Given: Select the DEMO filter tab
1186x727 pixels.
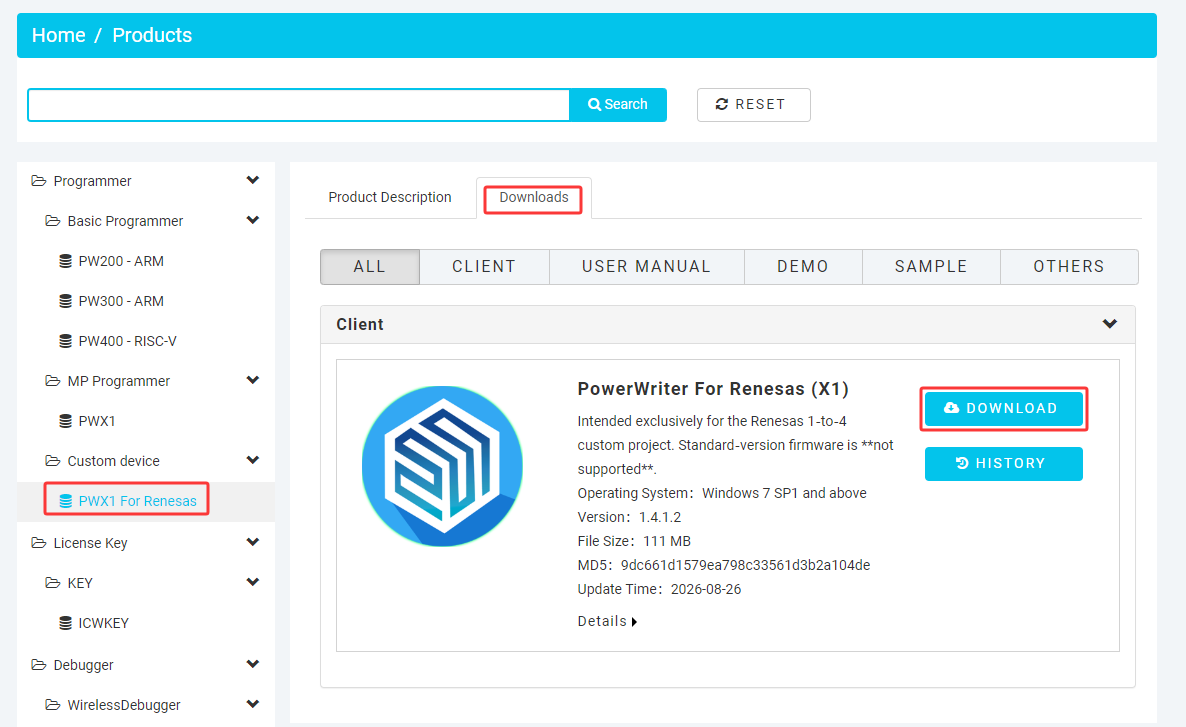Looking at the screenshot, I should tap(803, 267).
